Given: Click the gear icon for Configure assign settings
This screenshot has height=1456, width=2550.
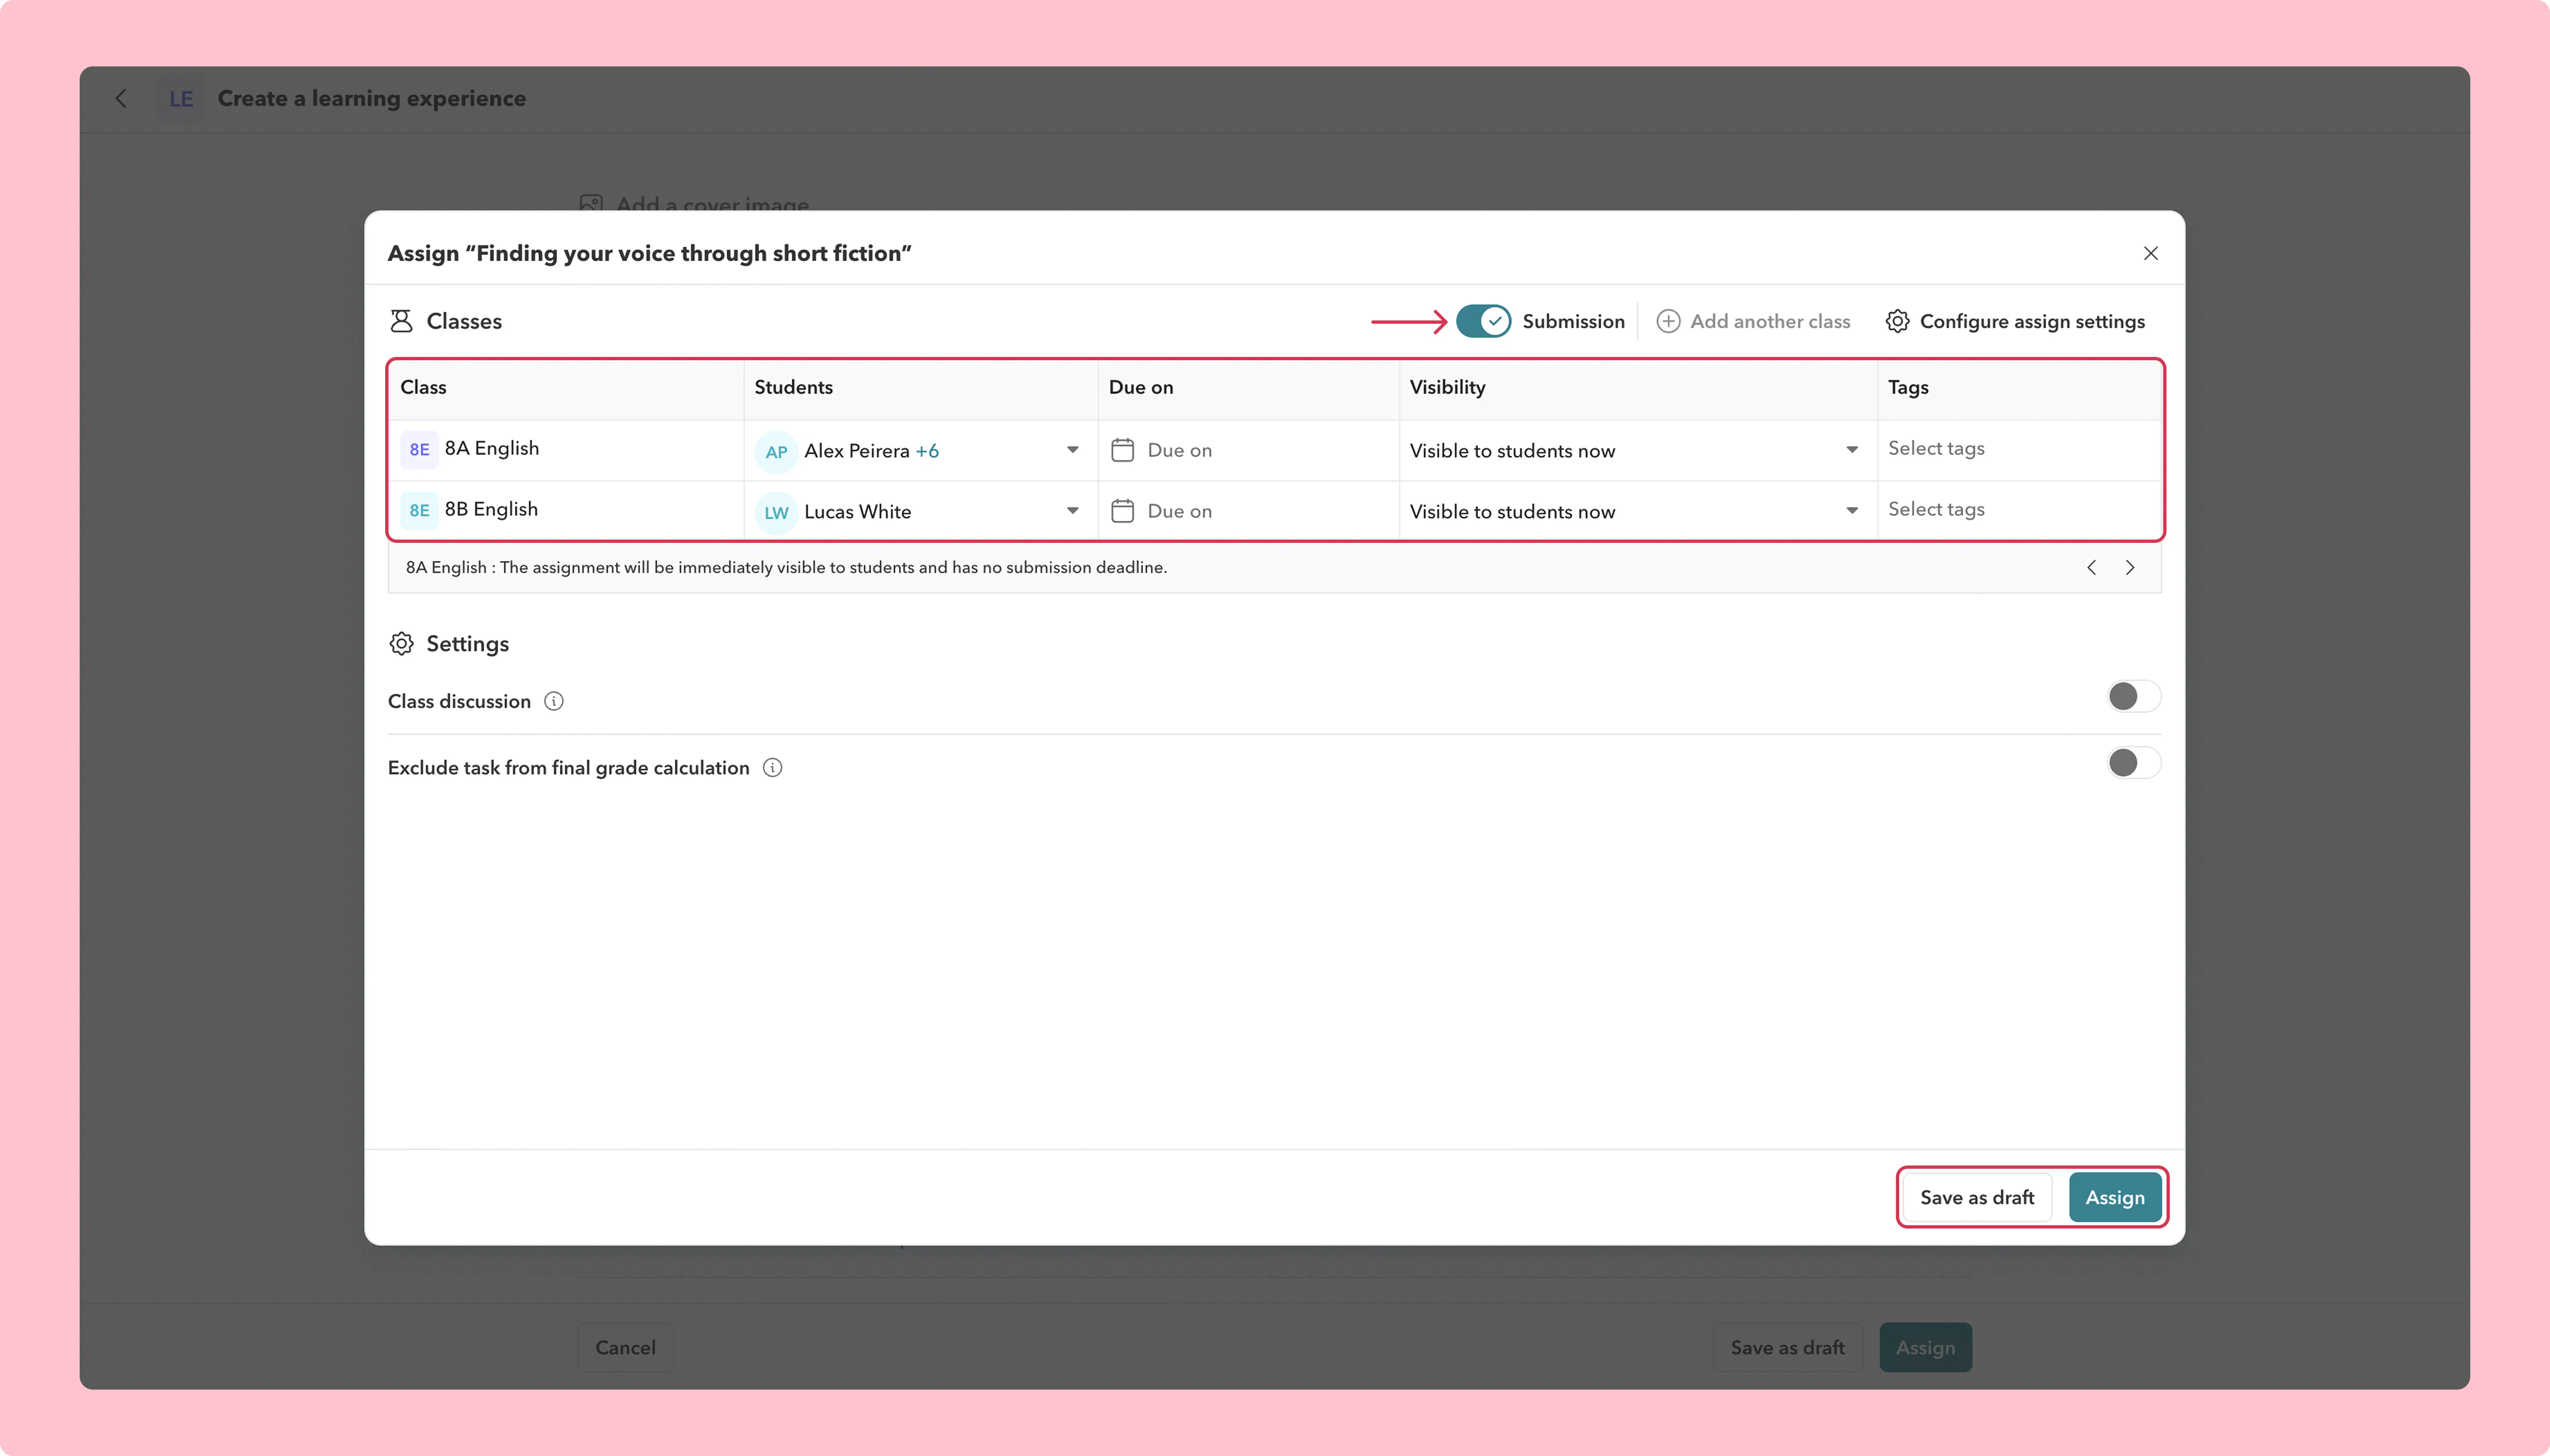Looking at the screenshot, I should (x=1897, y=321).
